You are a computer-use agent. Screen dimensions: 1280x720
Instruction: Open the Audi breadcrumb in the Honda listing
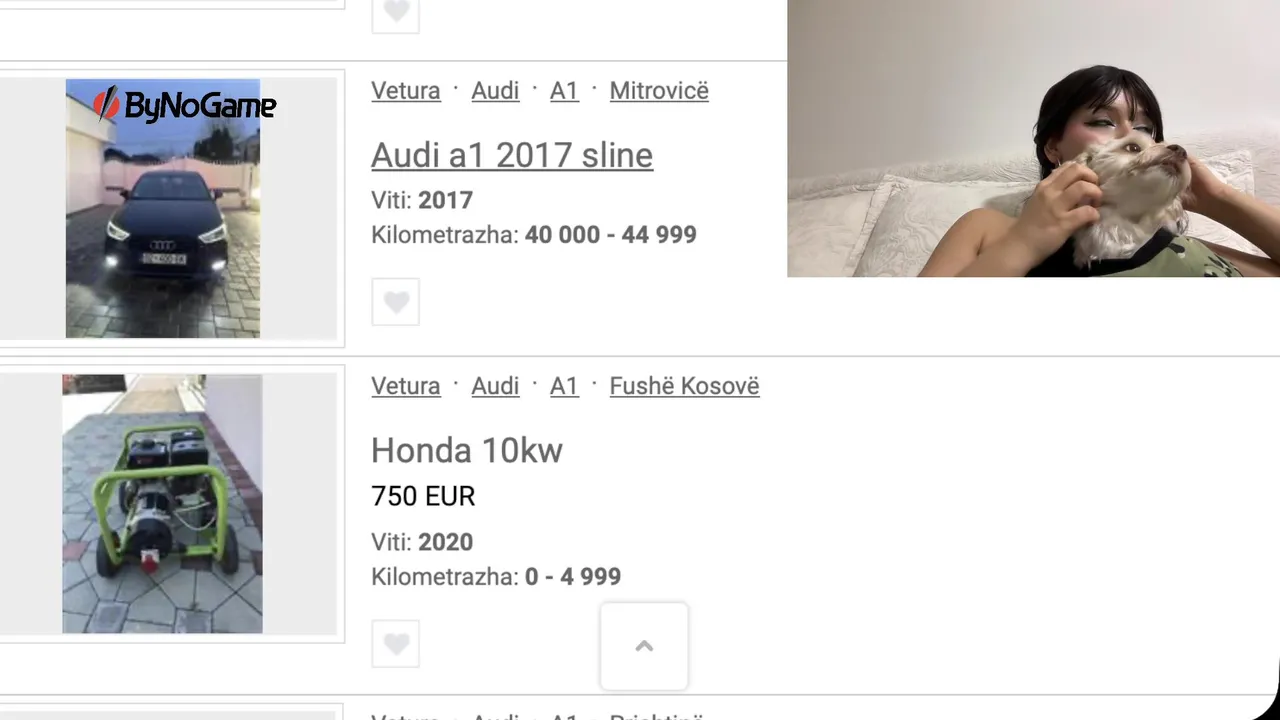click(x=495, y=385)
